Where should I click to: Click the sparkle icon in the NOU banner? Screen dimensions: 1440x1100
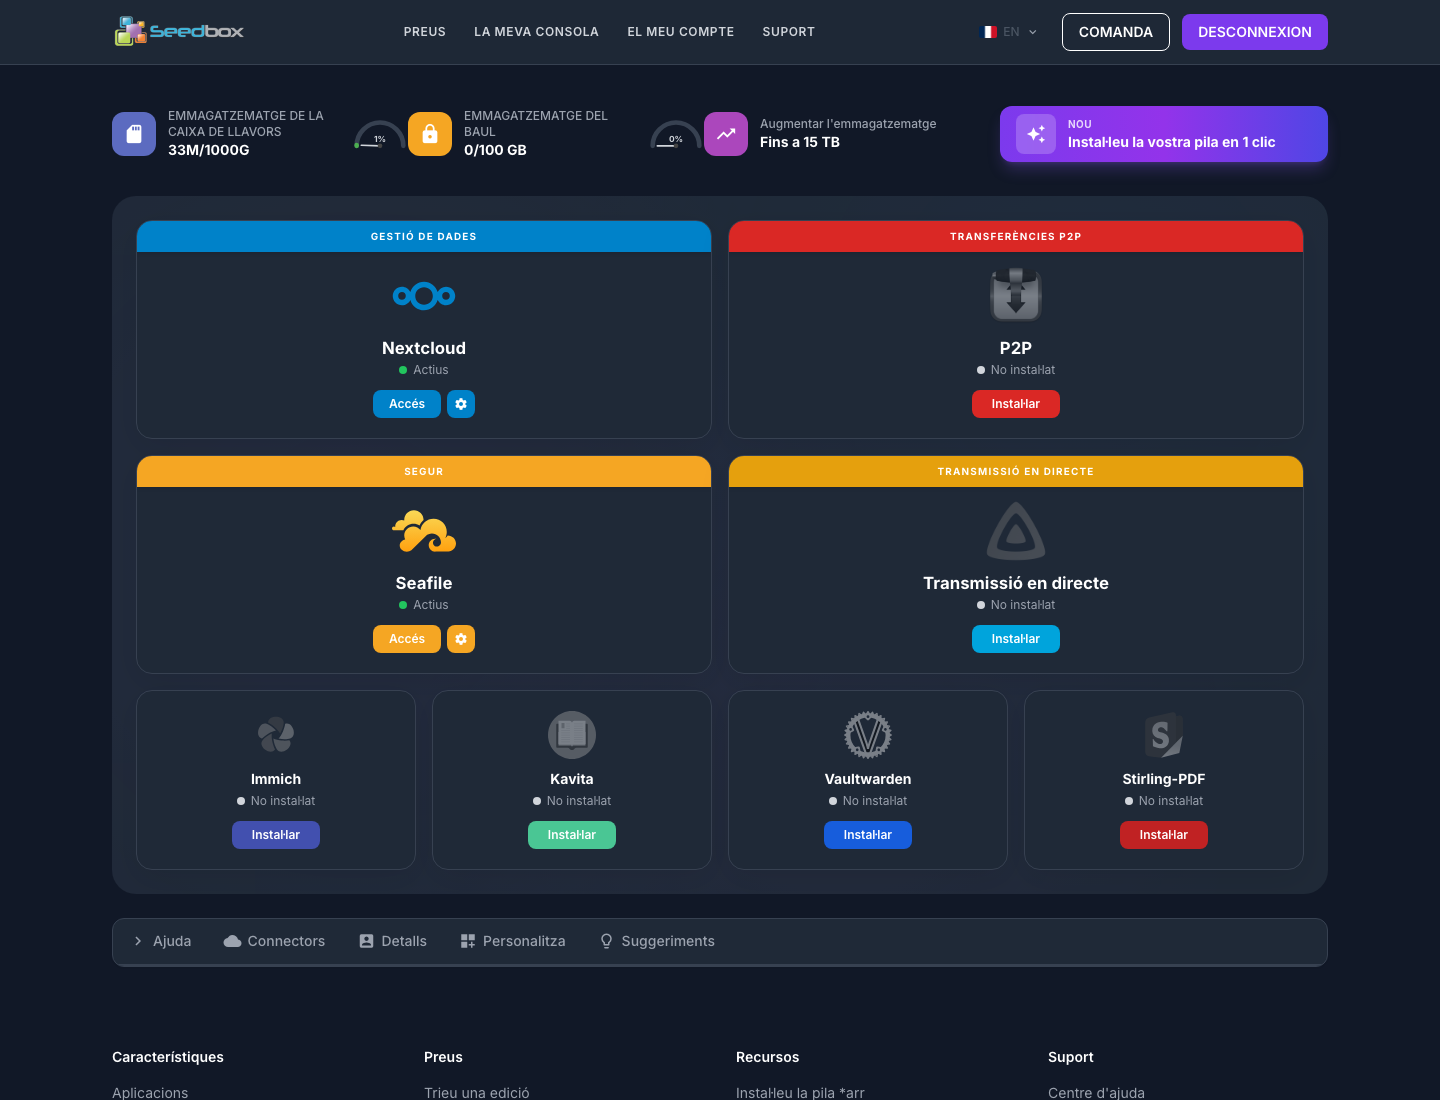pyautogui.click(x=1036, y=134)
